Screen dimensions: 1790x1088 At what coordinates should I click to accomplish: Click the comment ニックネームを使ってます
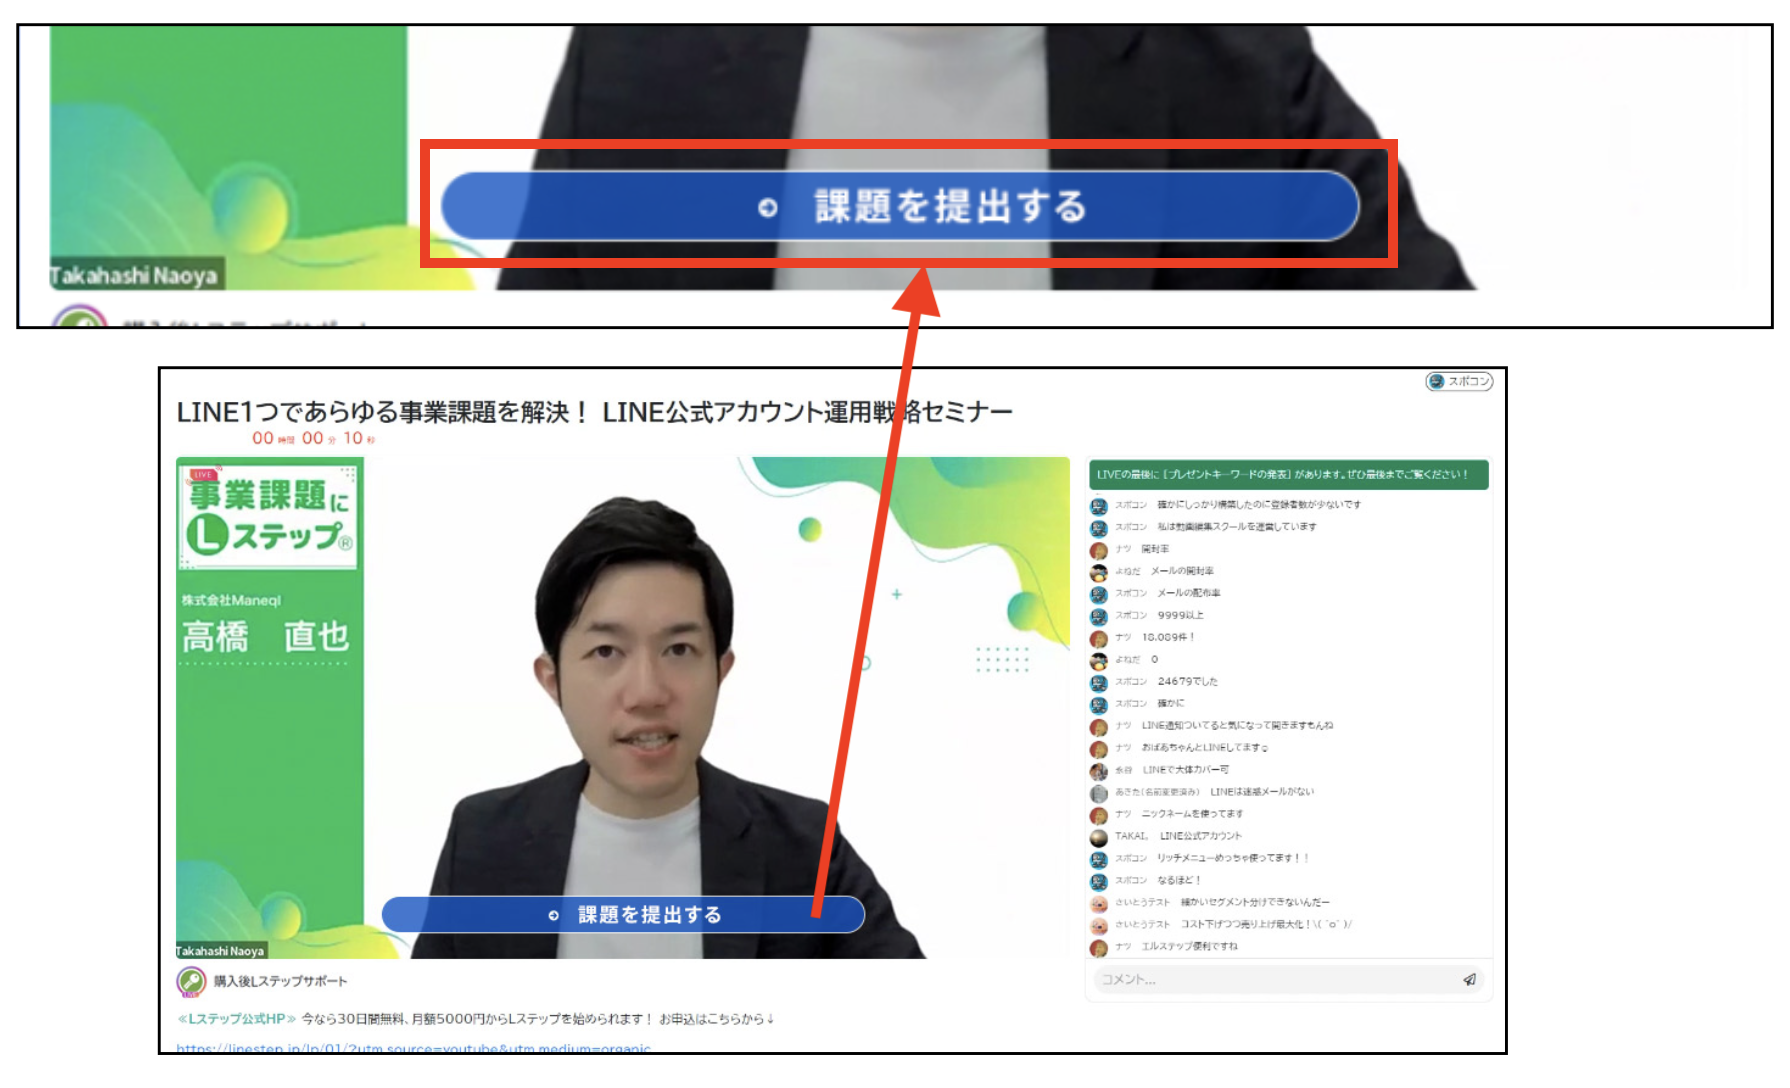coord(1192,814)
